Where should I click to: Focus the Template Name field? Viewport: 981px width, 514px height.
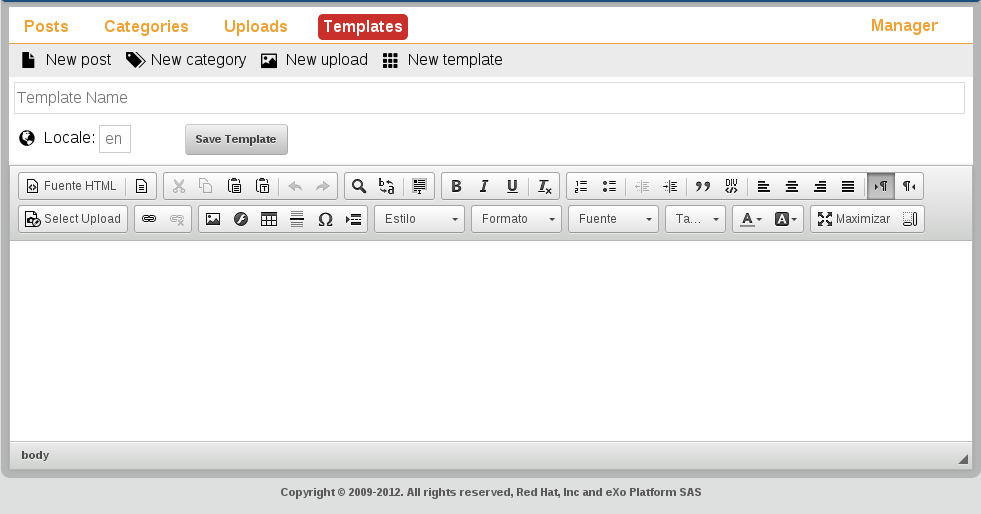[489, 98]
